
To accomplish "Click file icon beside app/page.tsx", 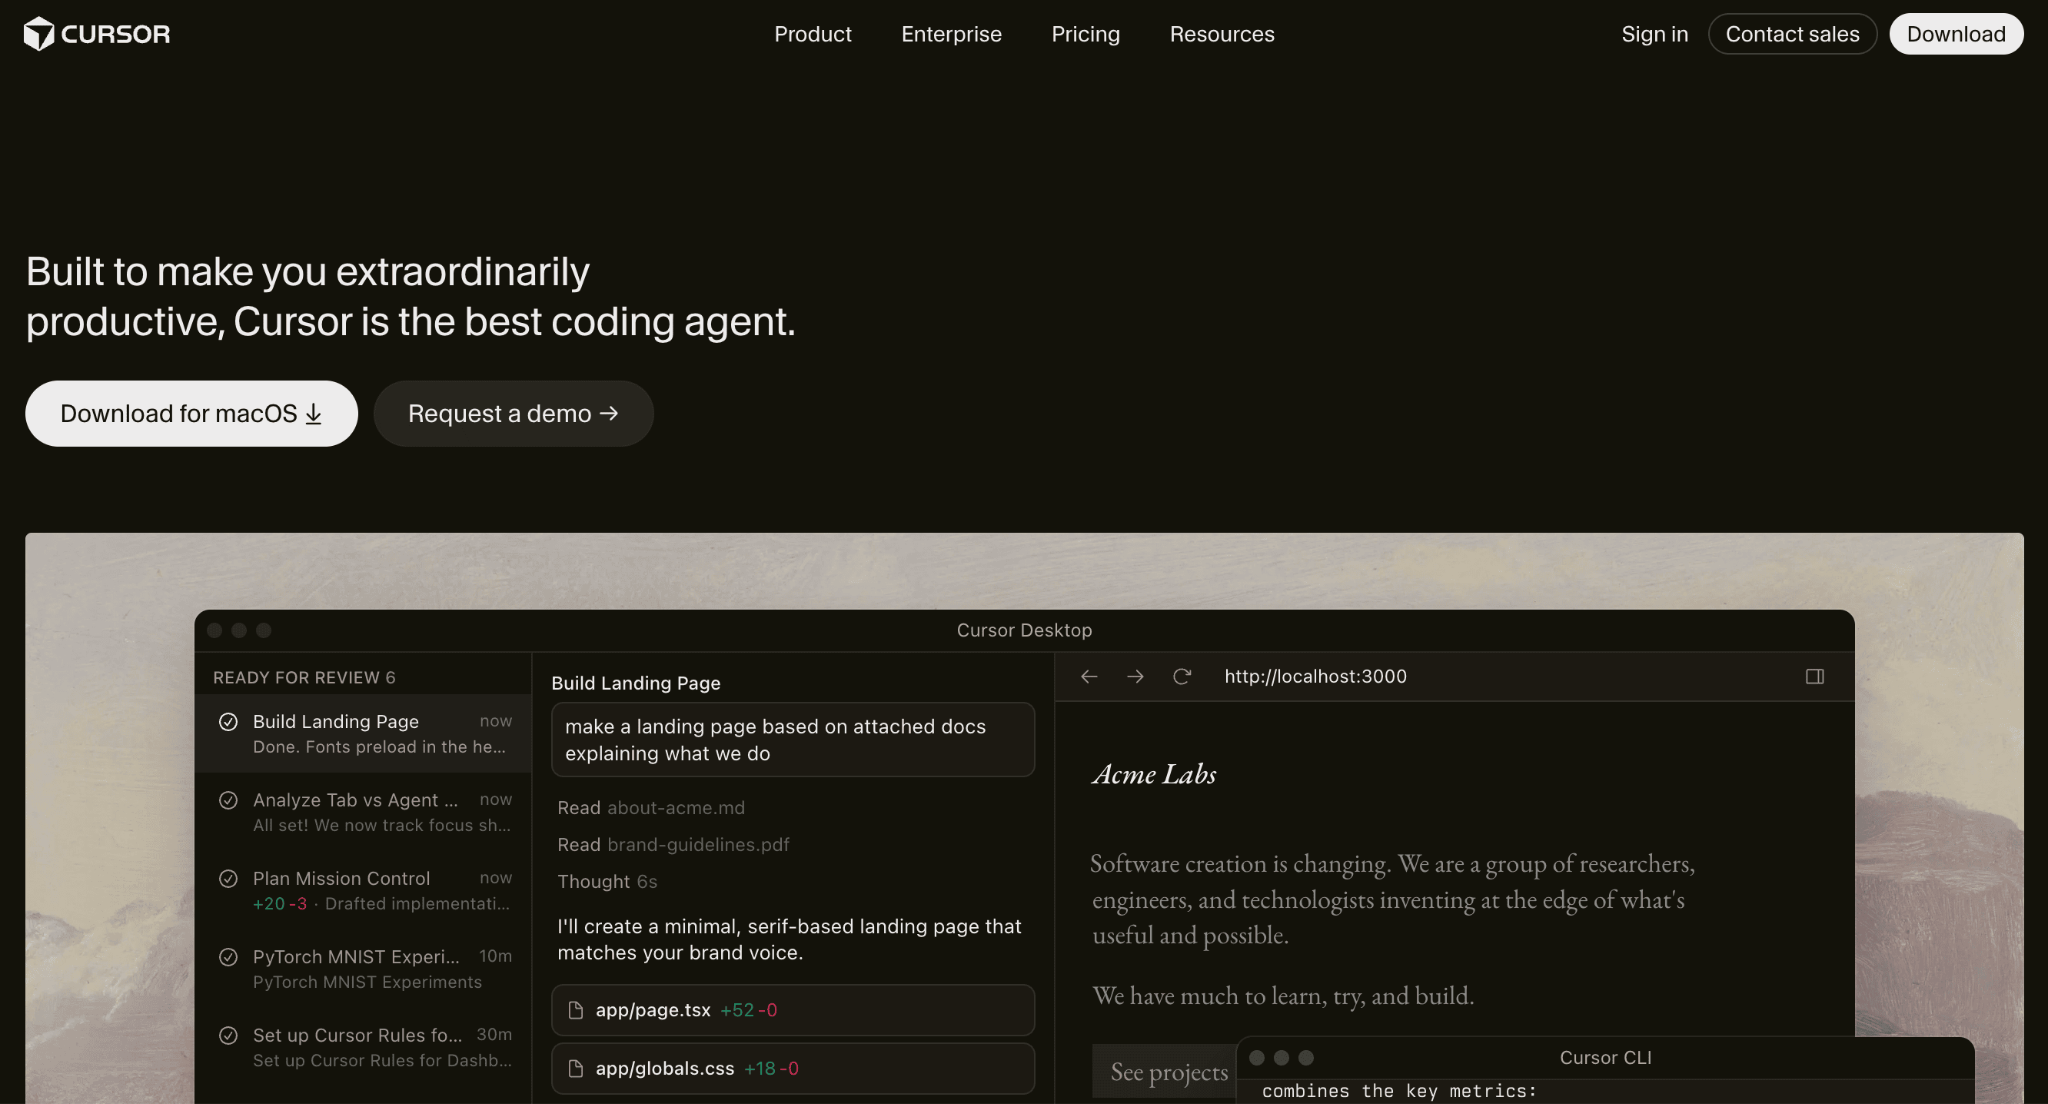I will pos(576,1011).
